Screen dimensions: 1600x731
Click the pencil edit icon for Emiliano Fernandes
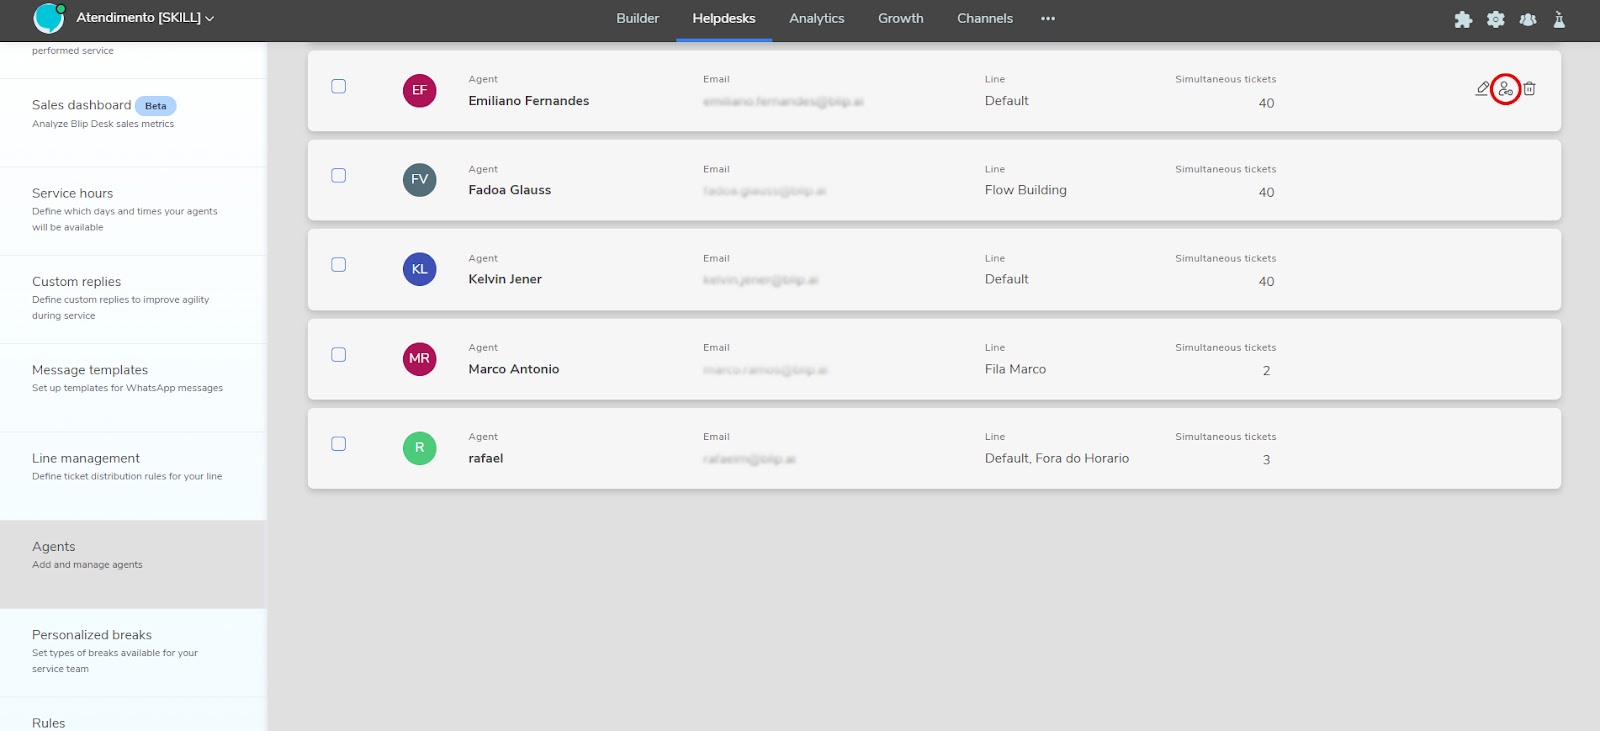[x=1482, y=89]
